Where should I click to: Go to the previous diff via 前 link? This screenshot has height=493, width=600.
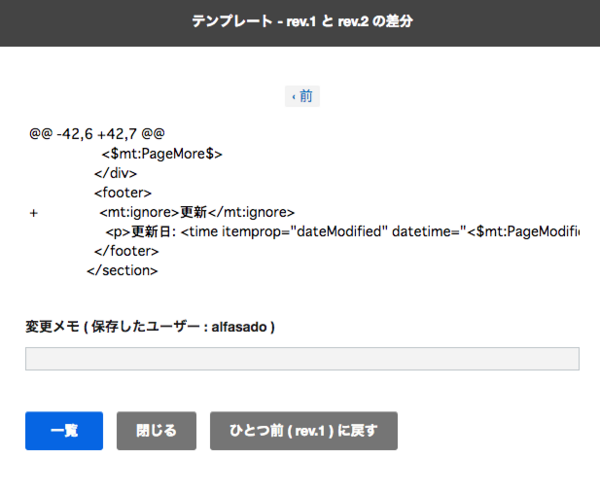[x=302, y=97]
